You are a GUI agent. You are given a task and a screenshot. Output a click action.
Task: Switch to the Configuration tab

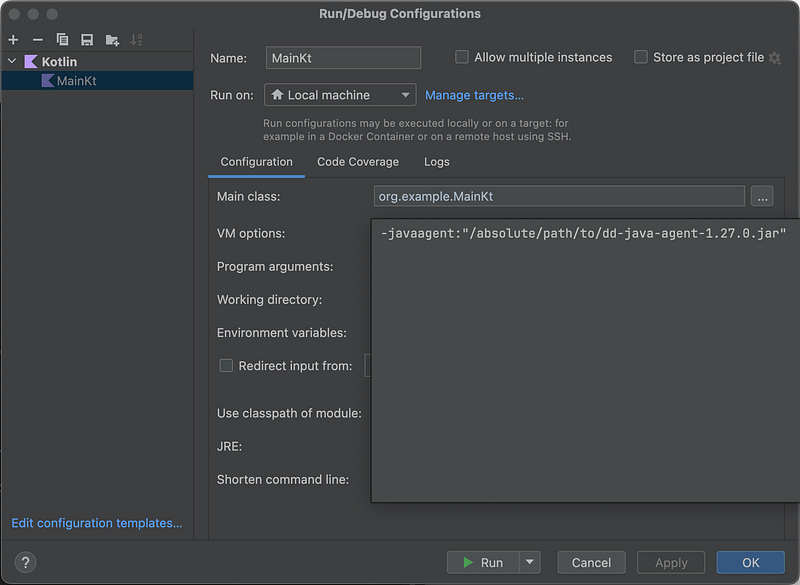point(256,162)
